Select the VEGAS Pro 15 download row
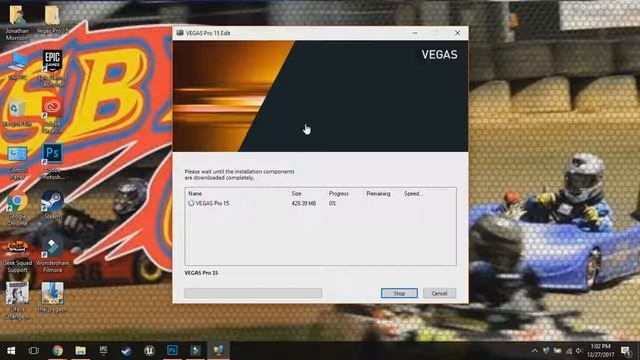Image resolution: width=640 pixels, height=360 pixels. [320, 203]
